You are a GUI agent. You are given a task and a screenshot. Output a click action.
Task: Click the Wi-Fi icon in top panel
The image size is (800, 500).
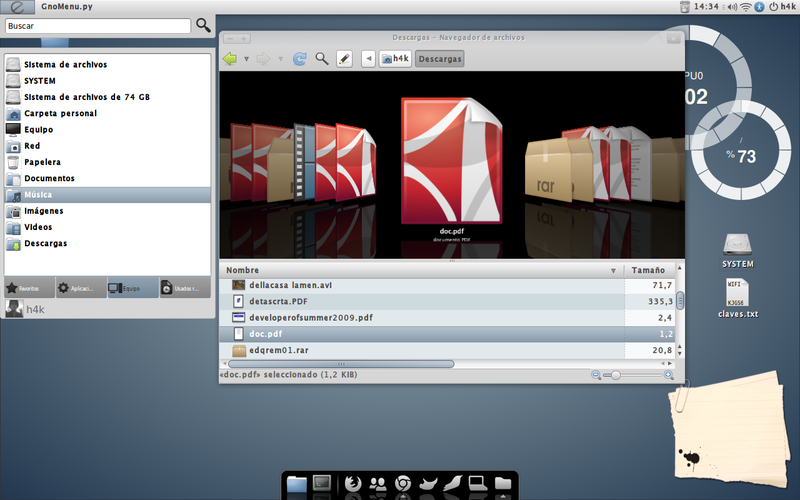click(746, 7)
